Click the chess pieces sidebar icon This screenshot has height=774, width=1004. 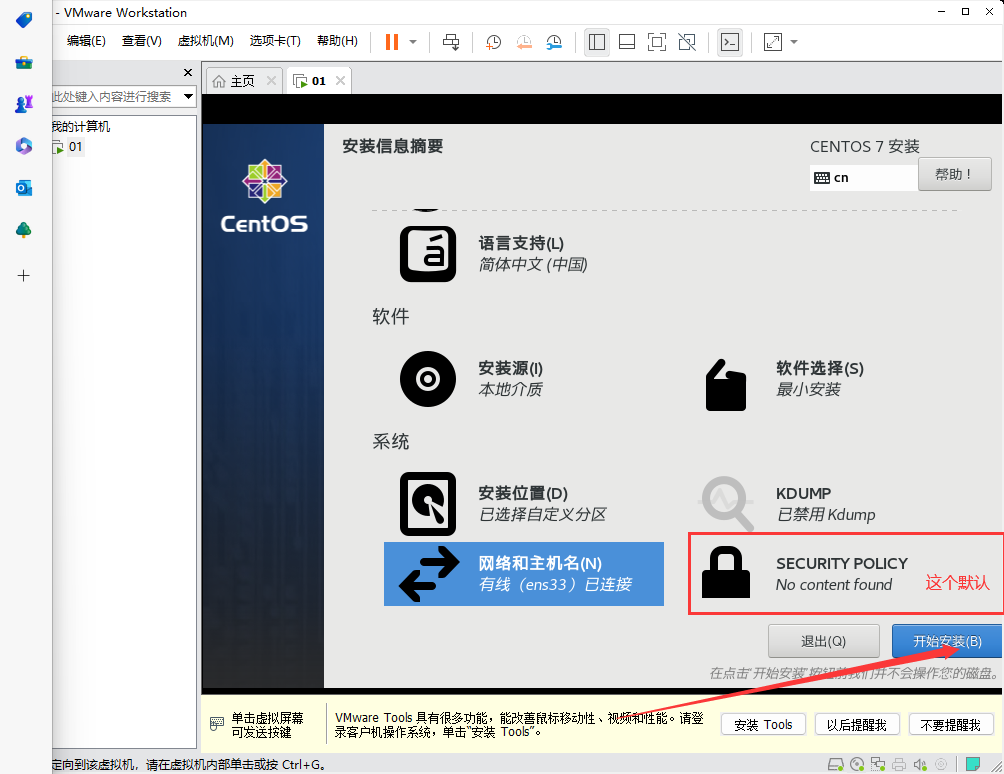(x=24, y=104)
